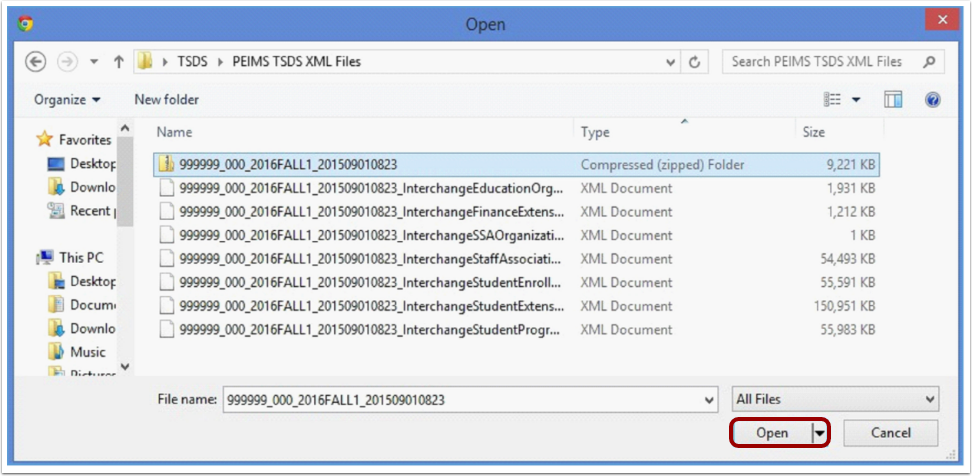Expand the address bar history dropdown

pos(670,62)
